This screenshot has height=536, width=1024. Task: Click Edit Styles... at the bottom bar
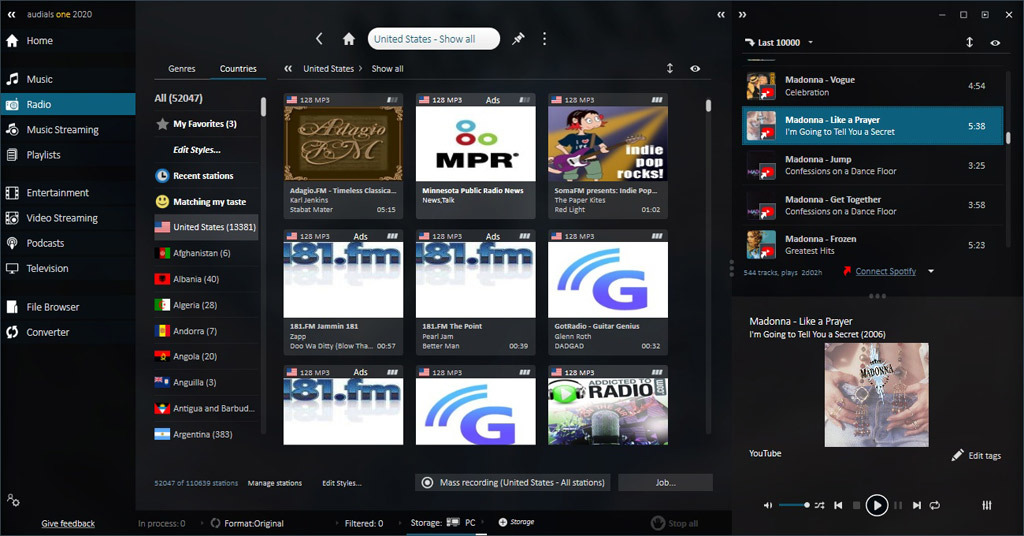[342, 483]
